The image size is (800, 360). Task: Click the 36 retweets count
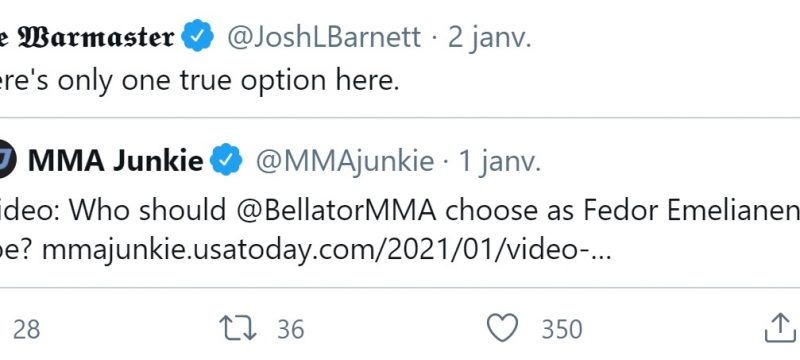click(291, 329)
